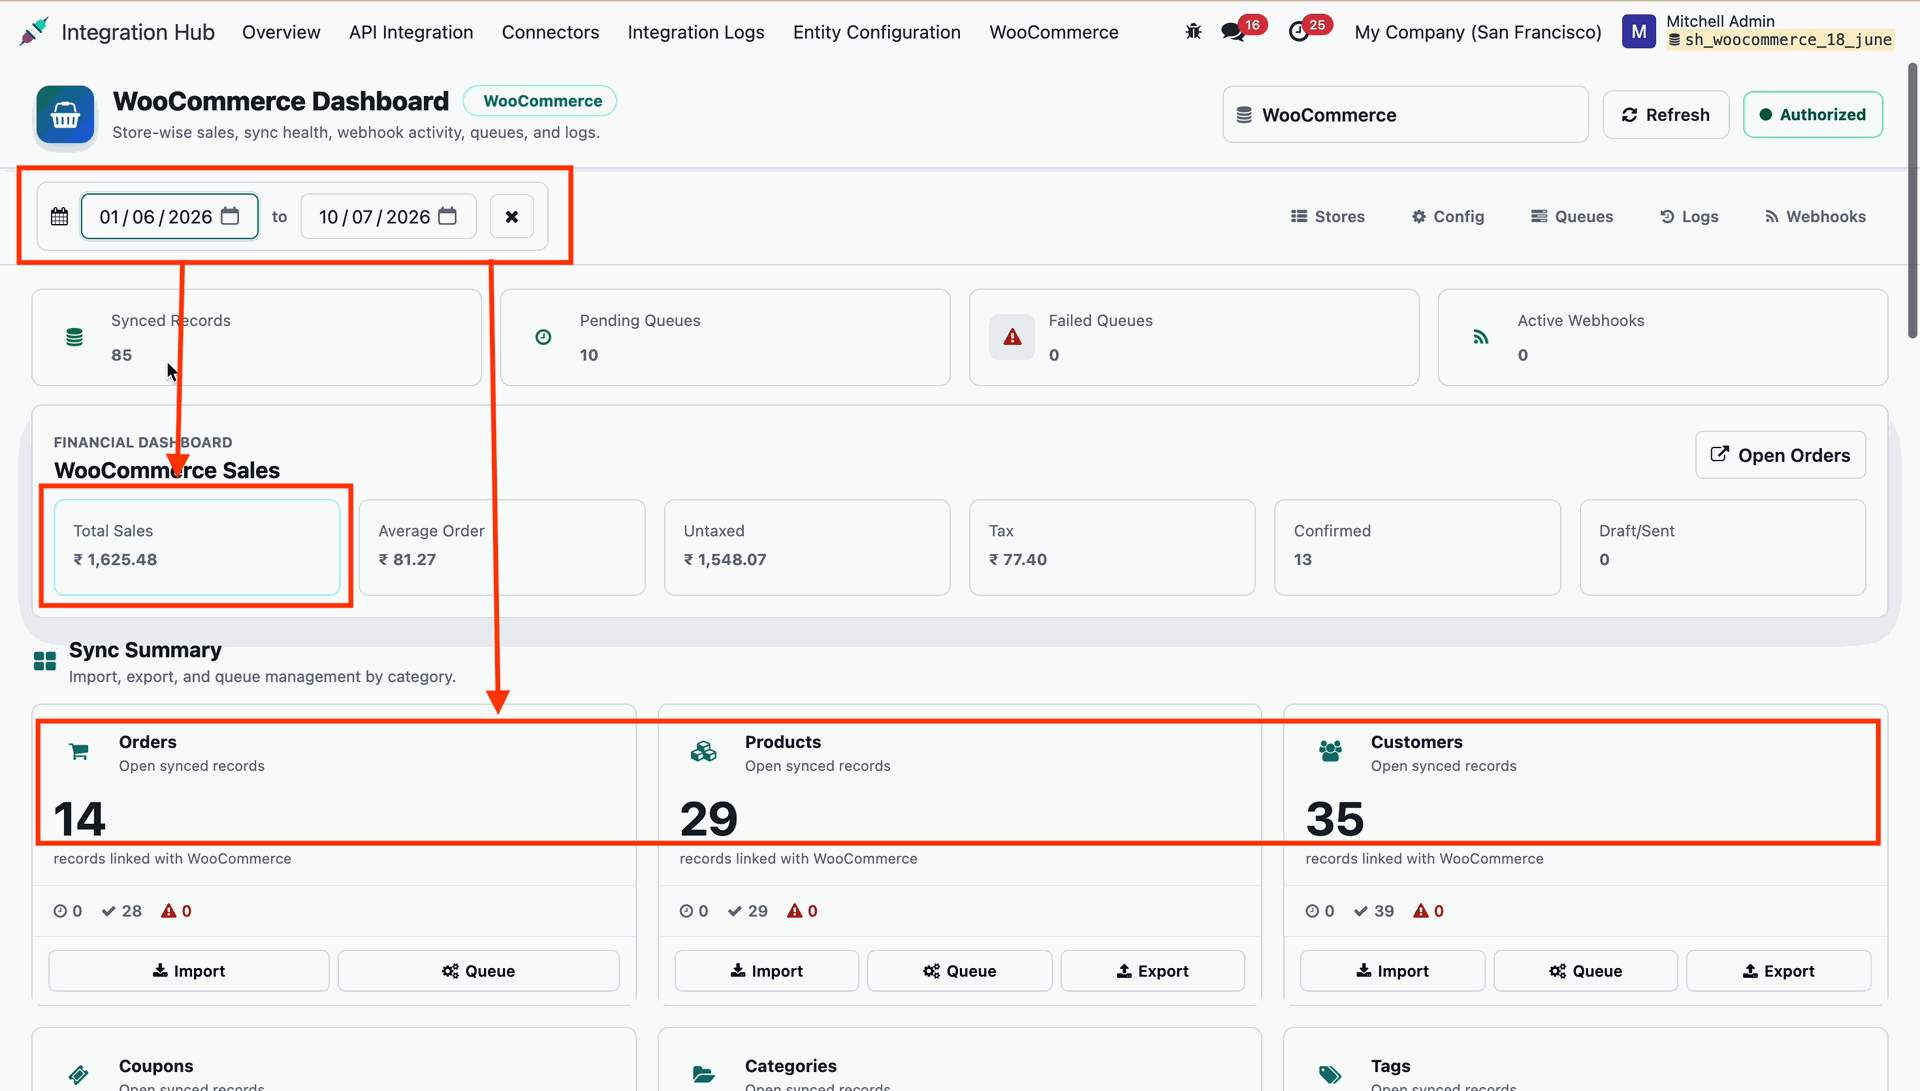Image resolution: width=1920 pixels, height=1091 pixels.
Task: Click the WooCommerce Dashboard basket icon
Action: click(x=66, y=115)
